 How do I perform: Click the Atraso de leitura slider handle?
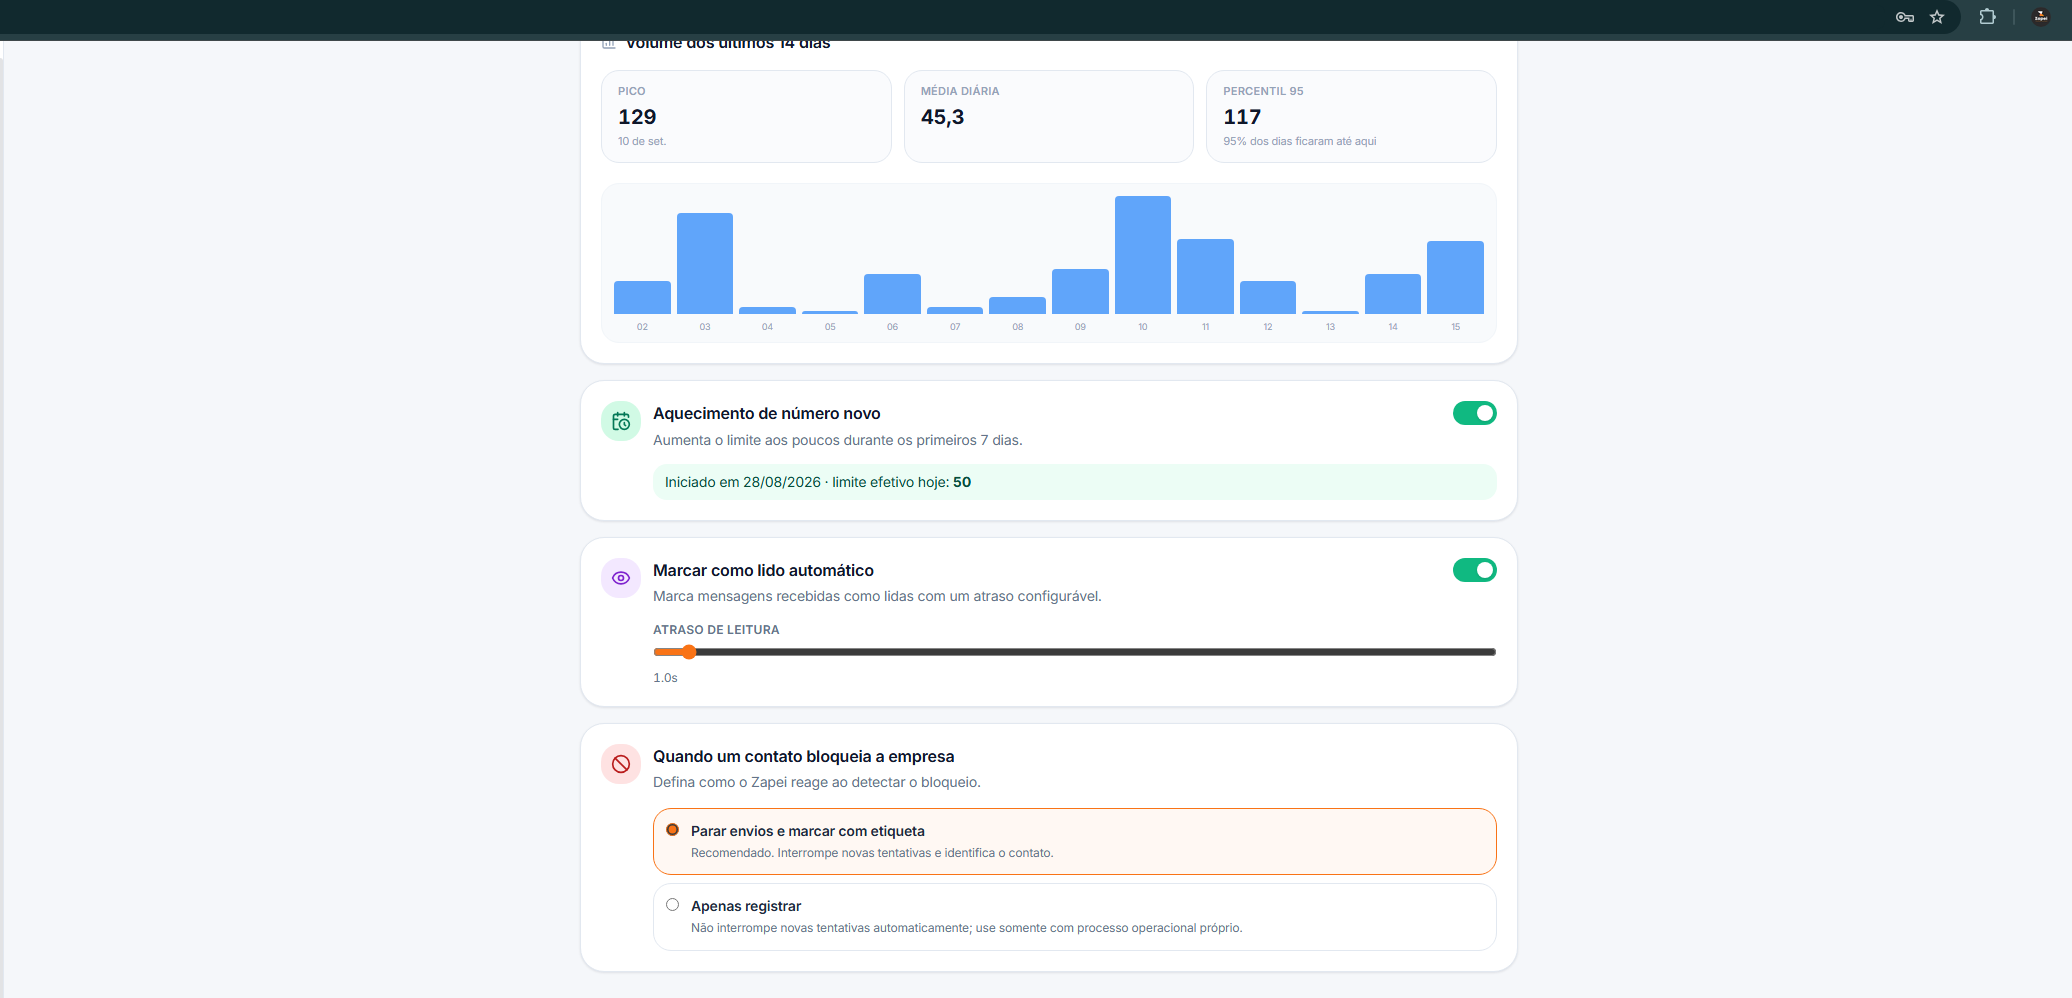pyautogui.click(x=689, y=652)
